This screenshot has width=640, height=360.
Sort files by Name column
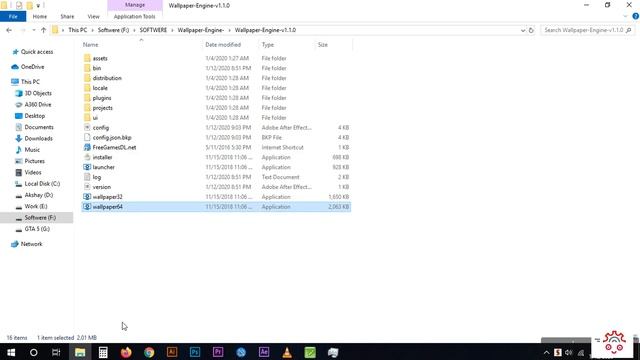coord(91,44)
